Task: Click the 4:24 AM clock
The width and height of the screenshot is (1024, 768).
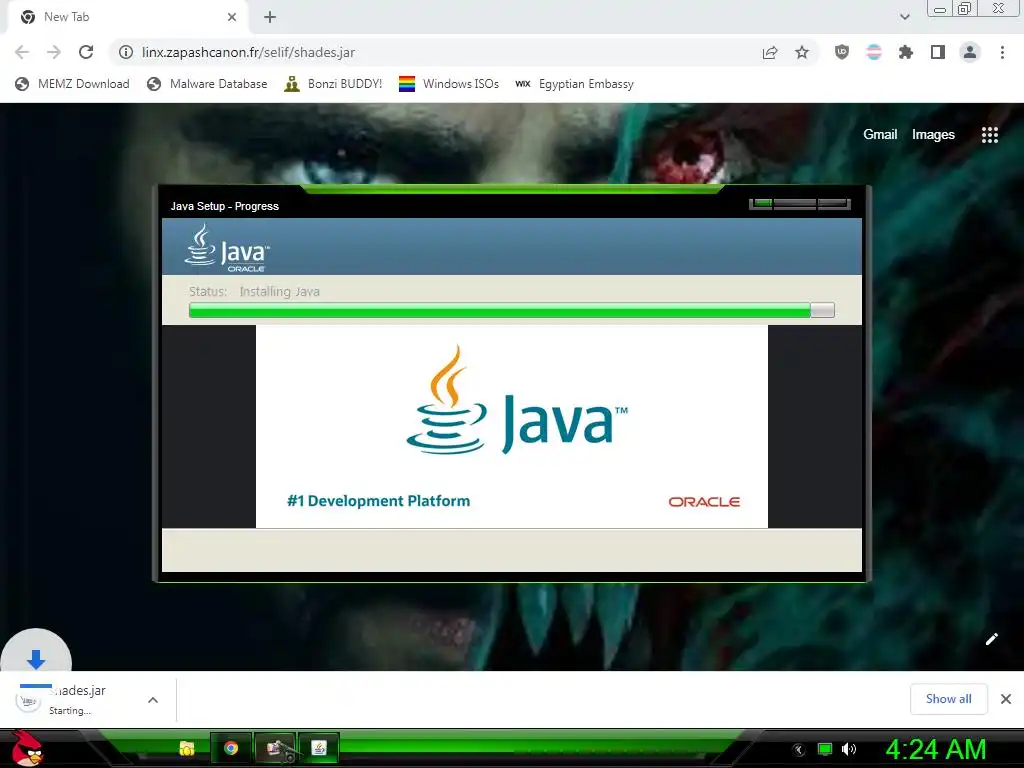Action: [x=935, y=749]
